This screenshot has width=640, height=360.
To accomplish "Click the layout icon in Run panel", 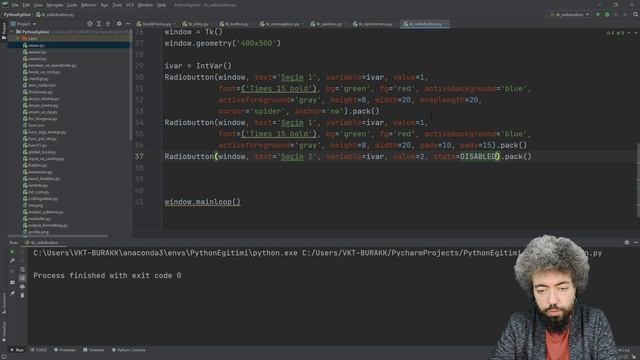I will (x=12, y=282).
